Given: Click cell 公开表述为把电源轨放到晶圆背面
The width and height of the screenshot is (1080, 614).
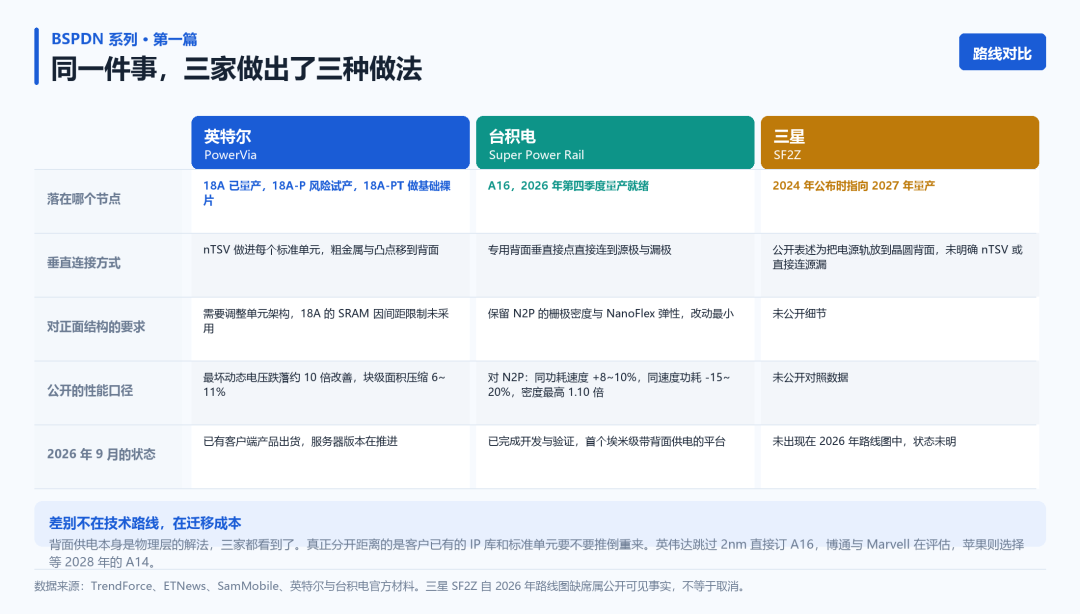Looking at the screenshot, I should click(900, 265).
